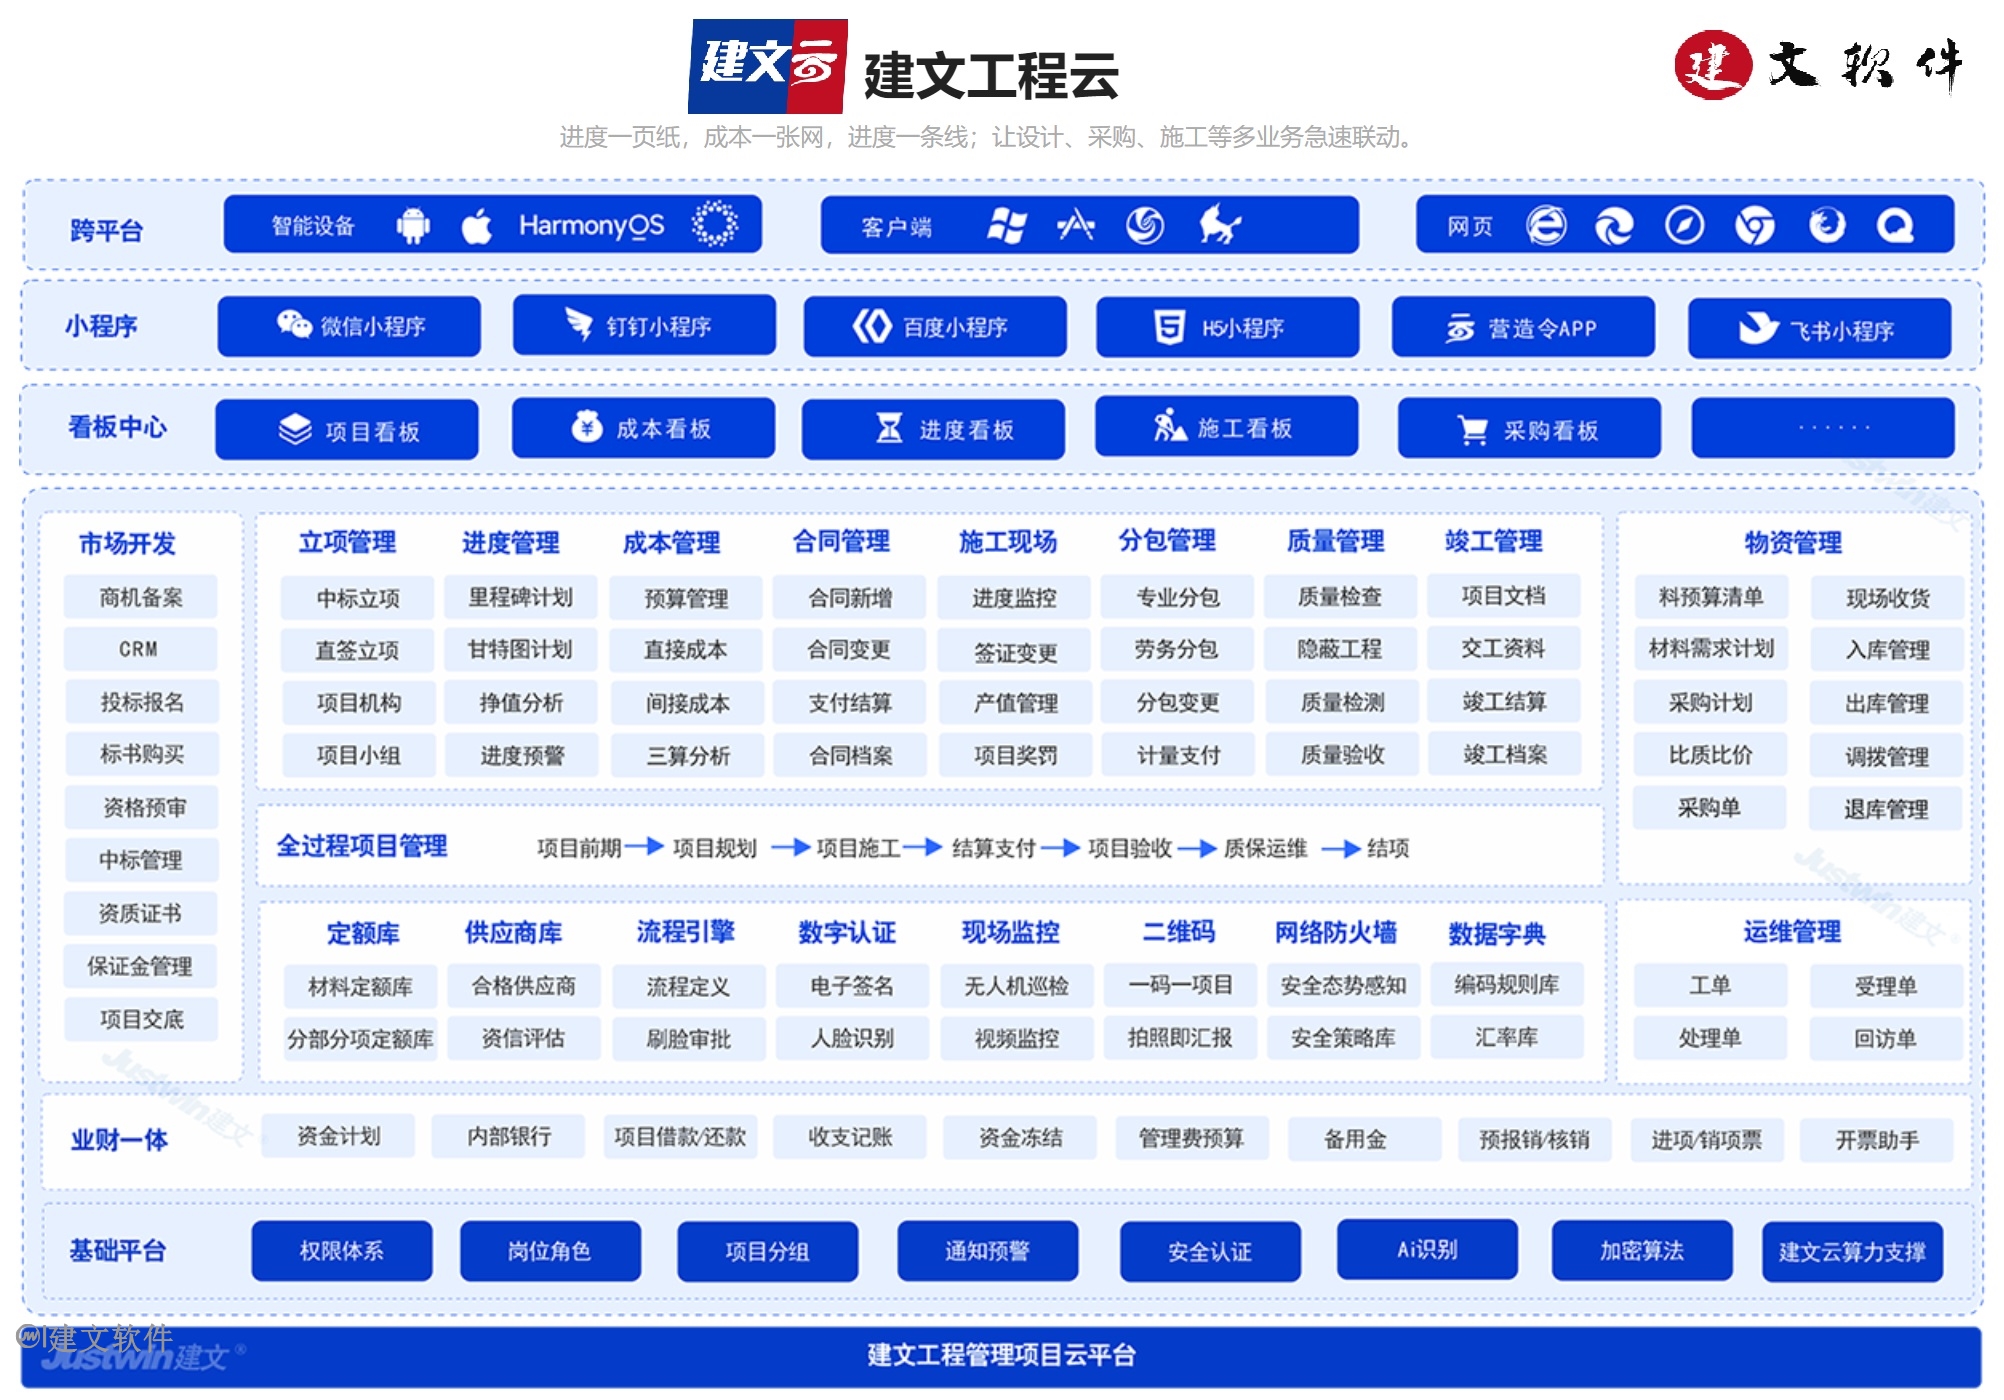Select the 立项管理 heading

tap(347, 542)
